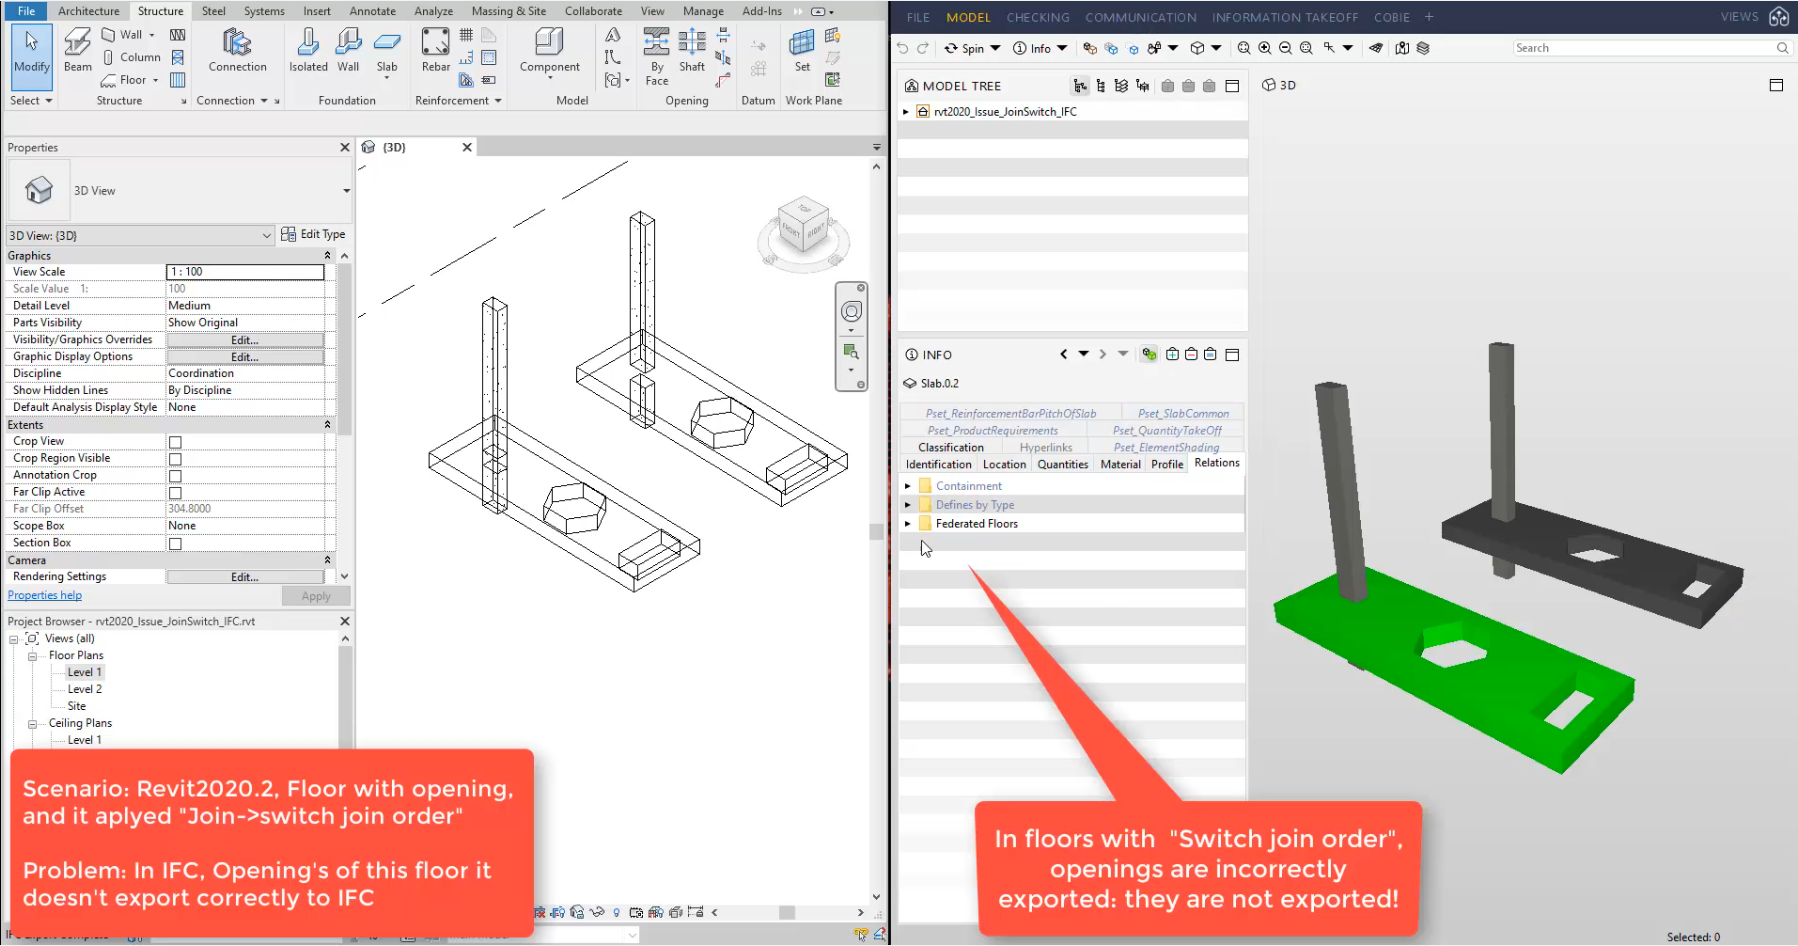Screen dimensions: 1798x946
Task: Open the 3D View selector dropdown
Action: [265, 235]
